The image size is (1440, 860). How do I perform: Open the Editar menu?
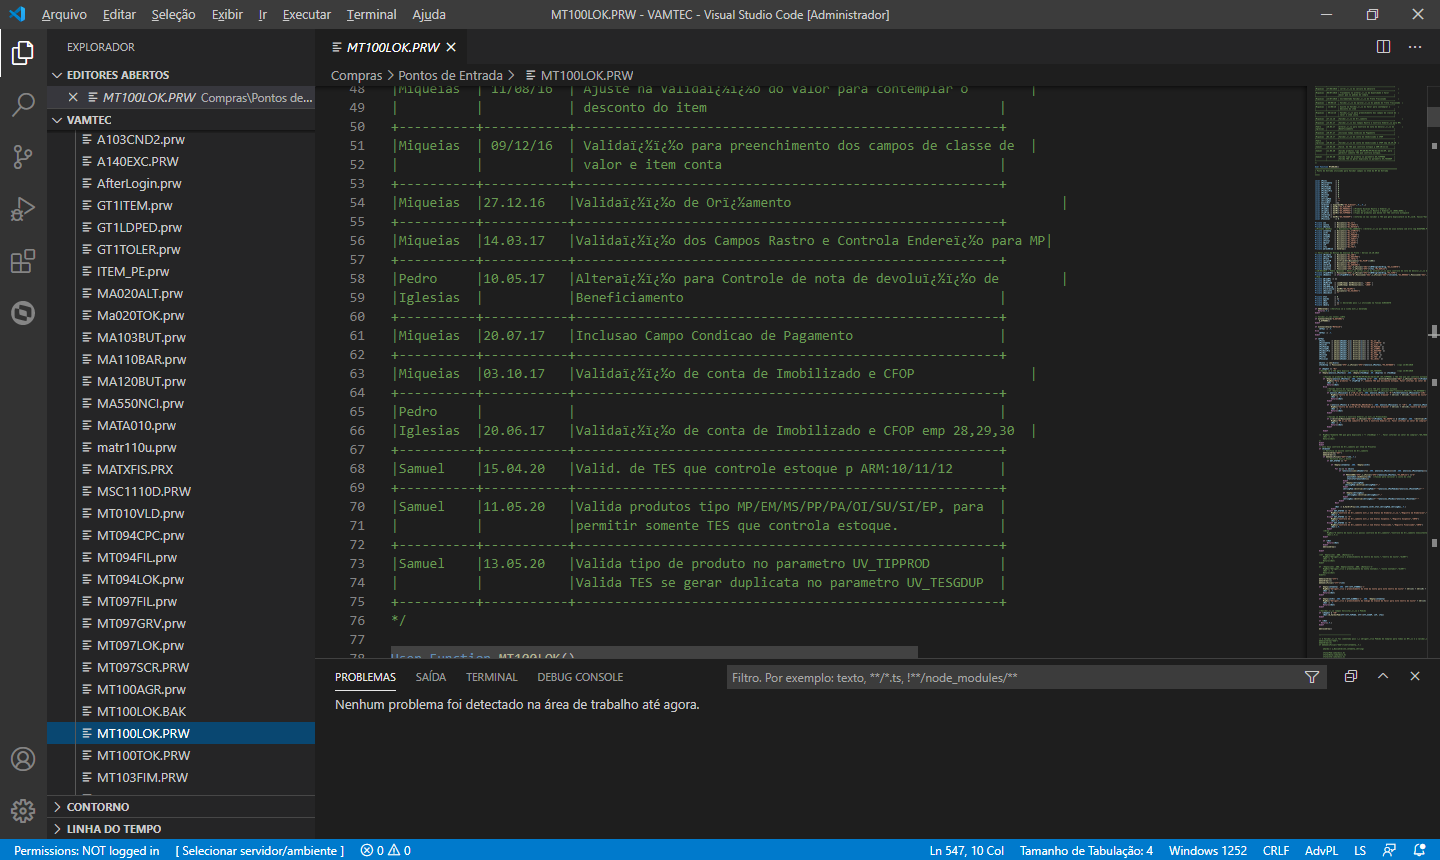119,14
